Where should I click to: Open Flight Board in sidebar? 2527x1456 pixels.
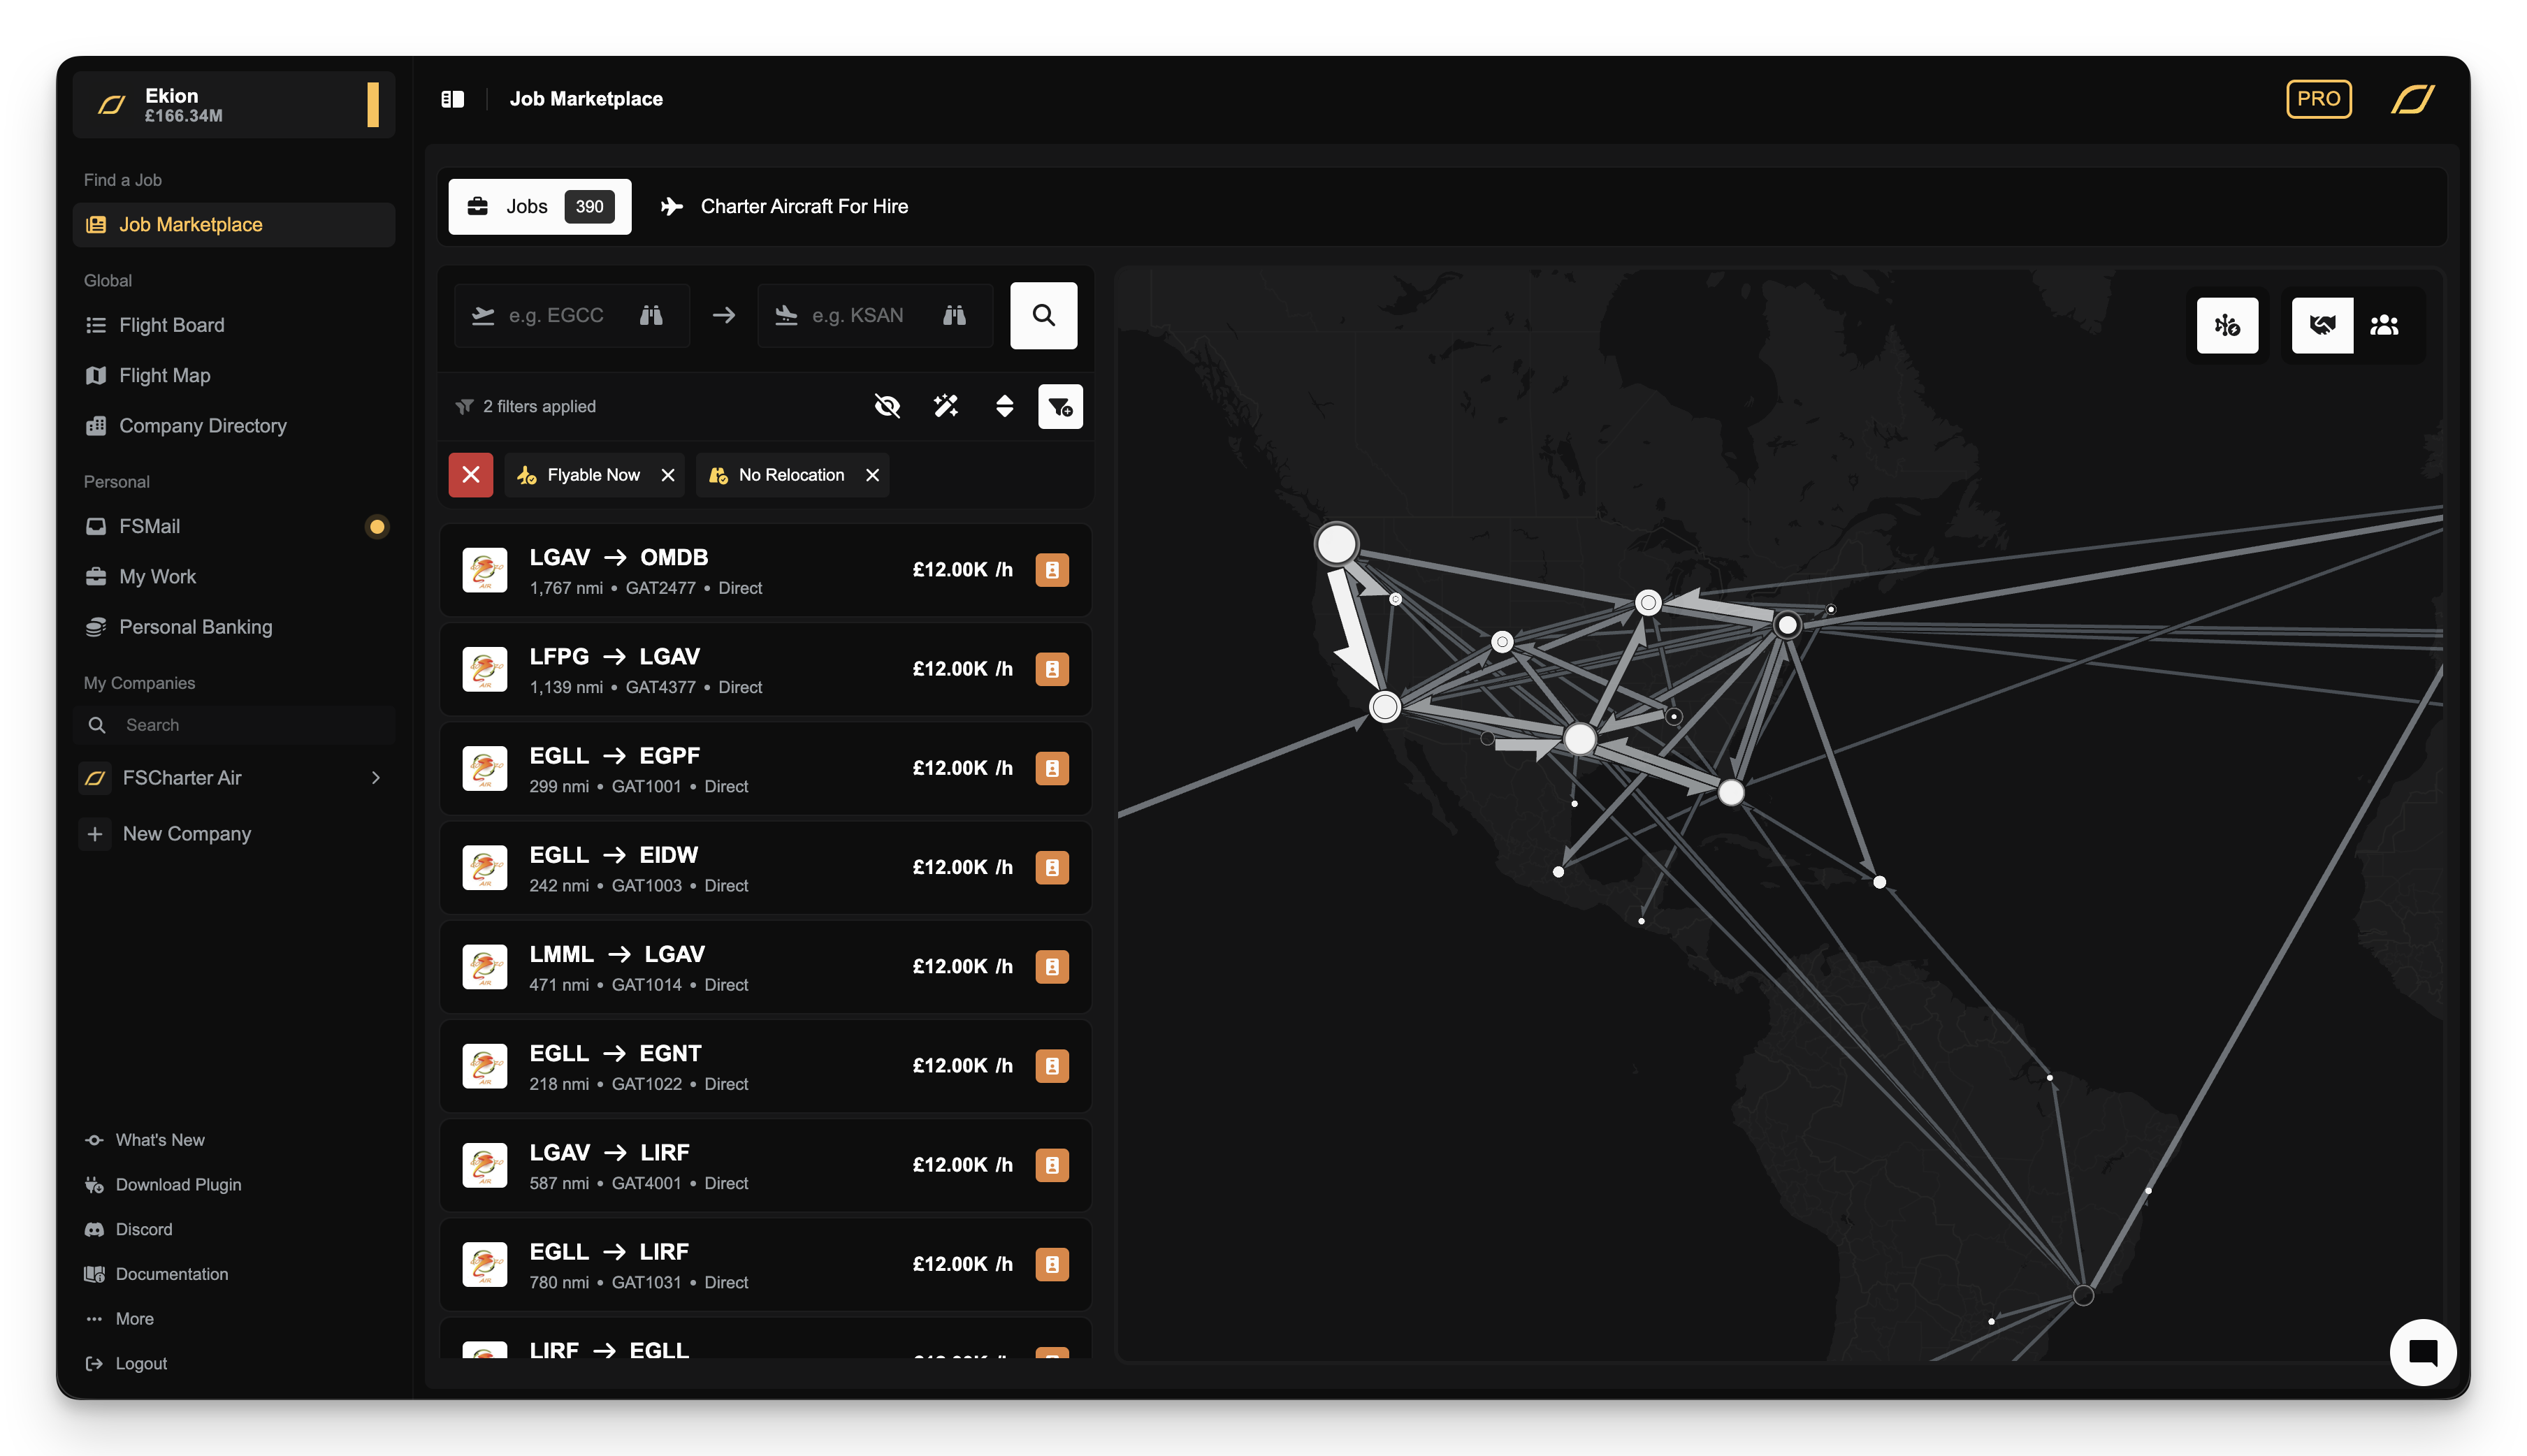(171, 325)
